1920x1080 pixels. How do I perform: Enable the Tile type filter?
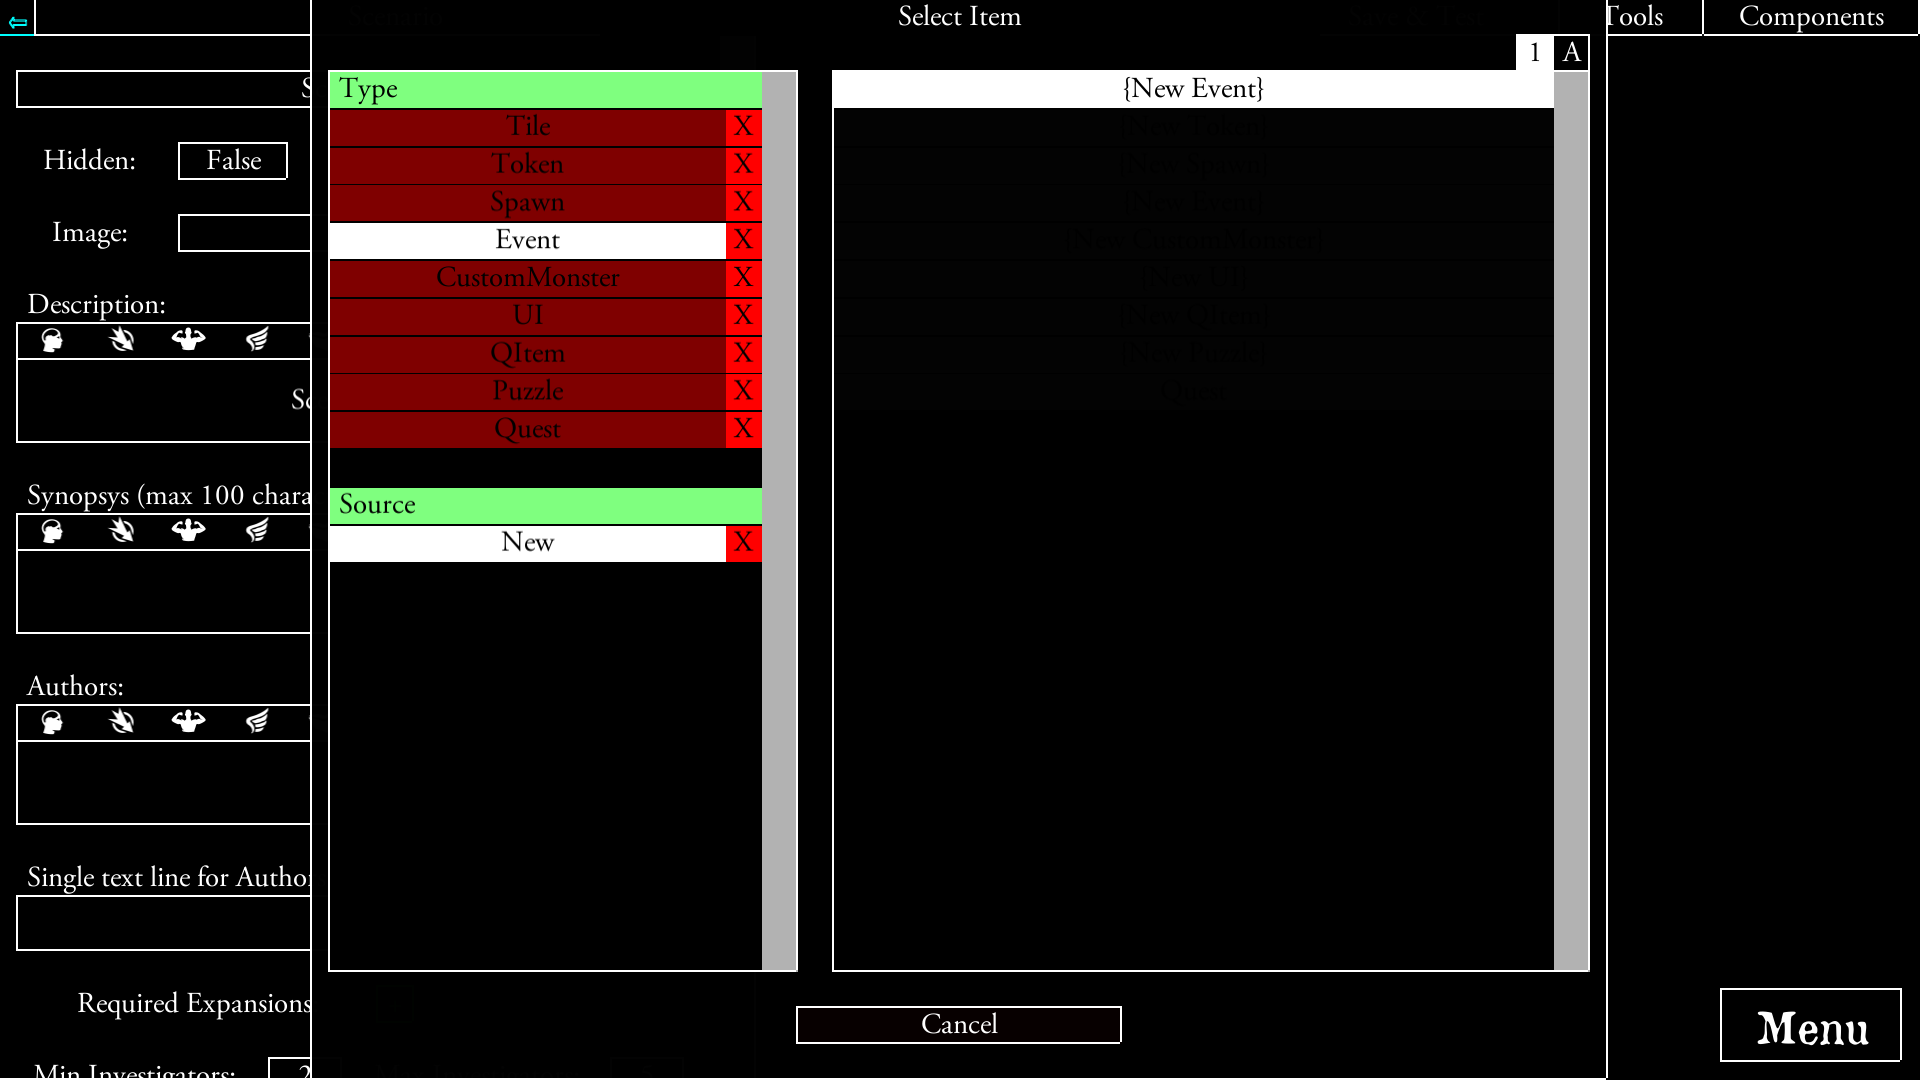[x=528, y=126]
